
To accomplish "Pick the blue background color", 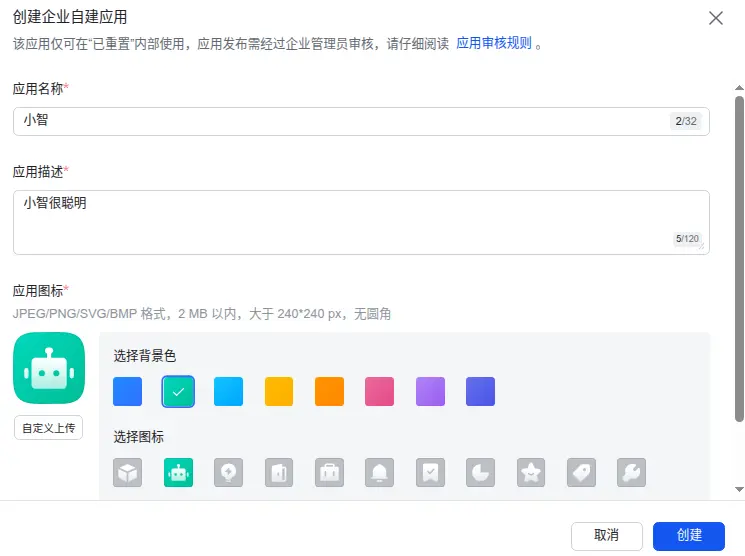I will coord(127,392).
